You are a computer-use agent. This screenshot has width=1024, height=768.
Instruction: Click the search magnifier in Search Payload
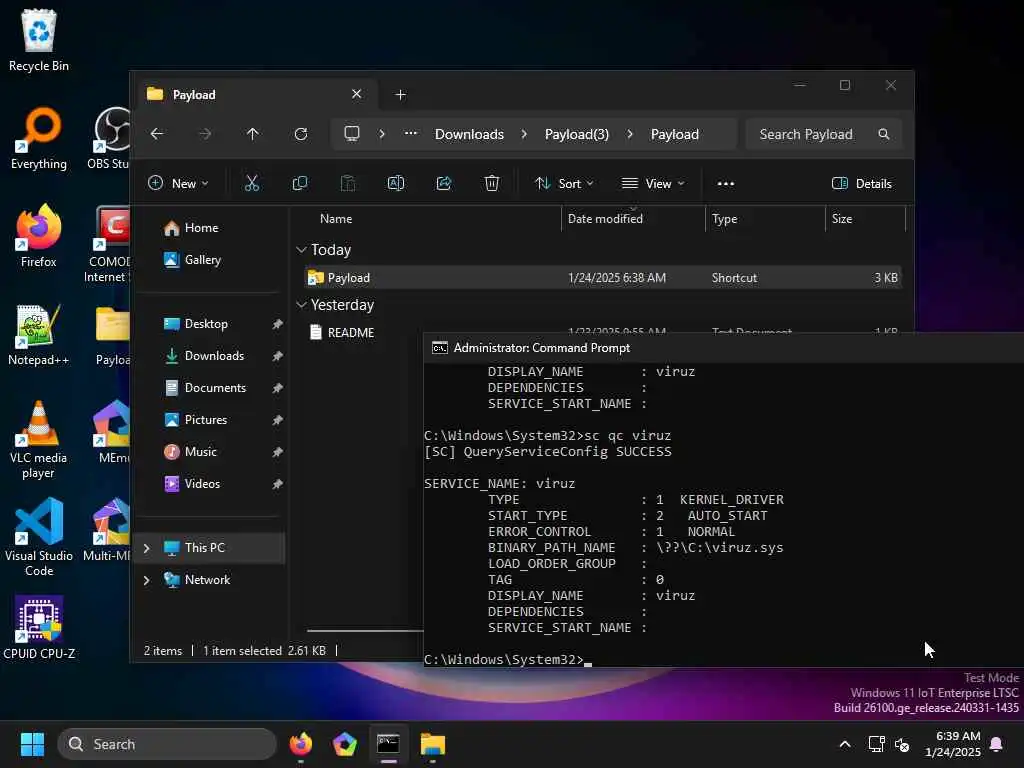pyautogui.click(x=884, y=134)
